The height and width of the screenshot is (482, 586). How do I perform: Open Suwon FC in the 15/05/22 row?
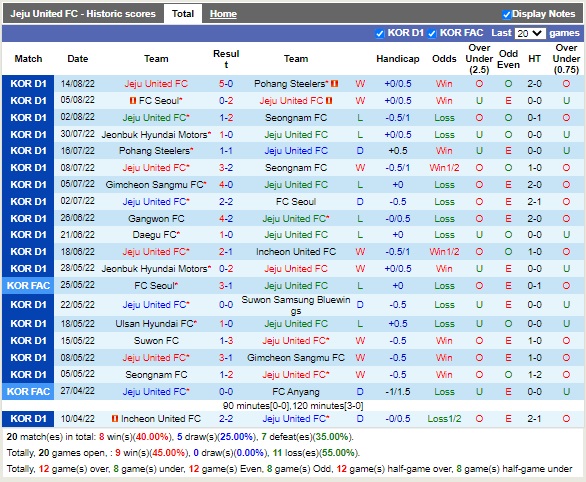click(x=156, y=341)
